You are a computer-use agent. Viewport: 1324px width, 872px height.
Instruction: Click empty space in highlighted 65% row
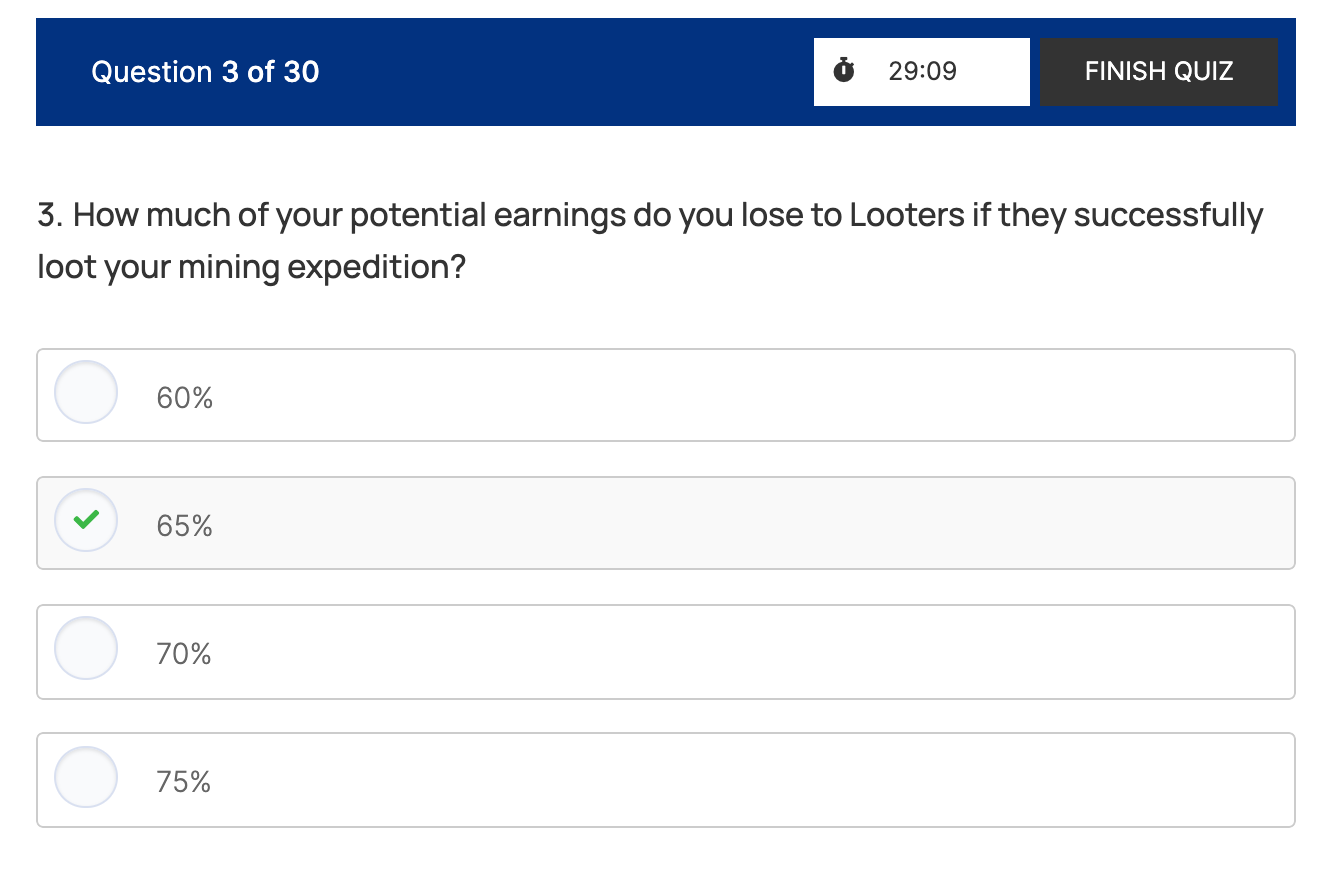coord(750,523)
